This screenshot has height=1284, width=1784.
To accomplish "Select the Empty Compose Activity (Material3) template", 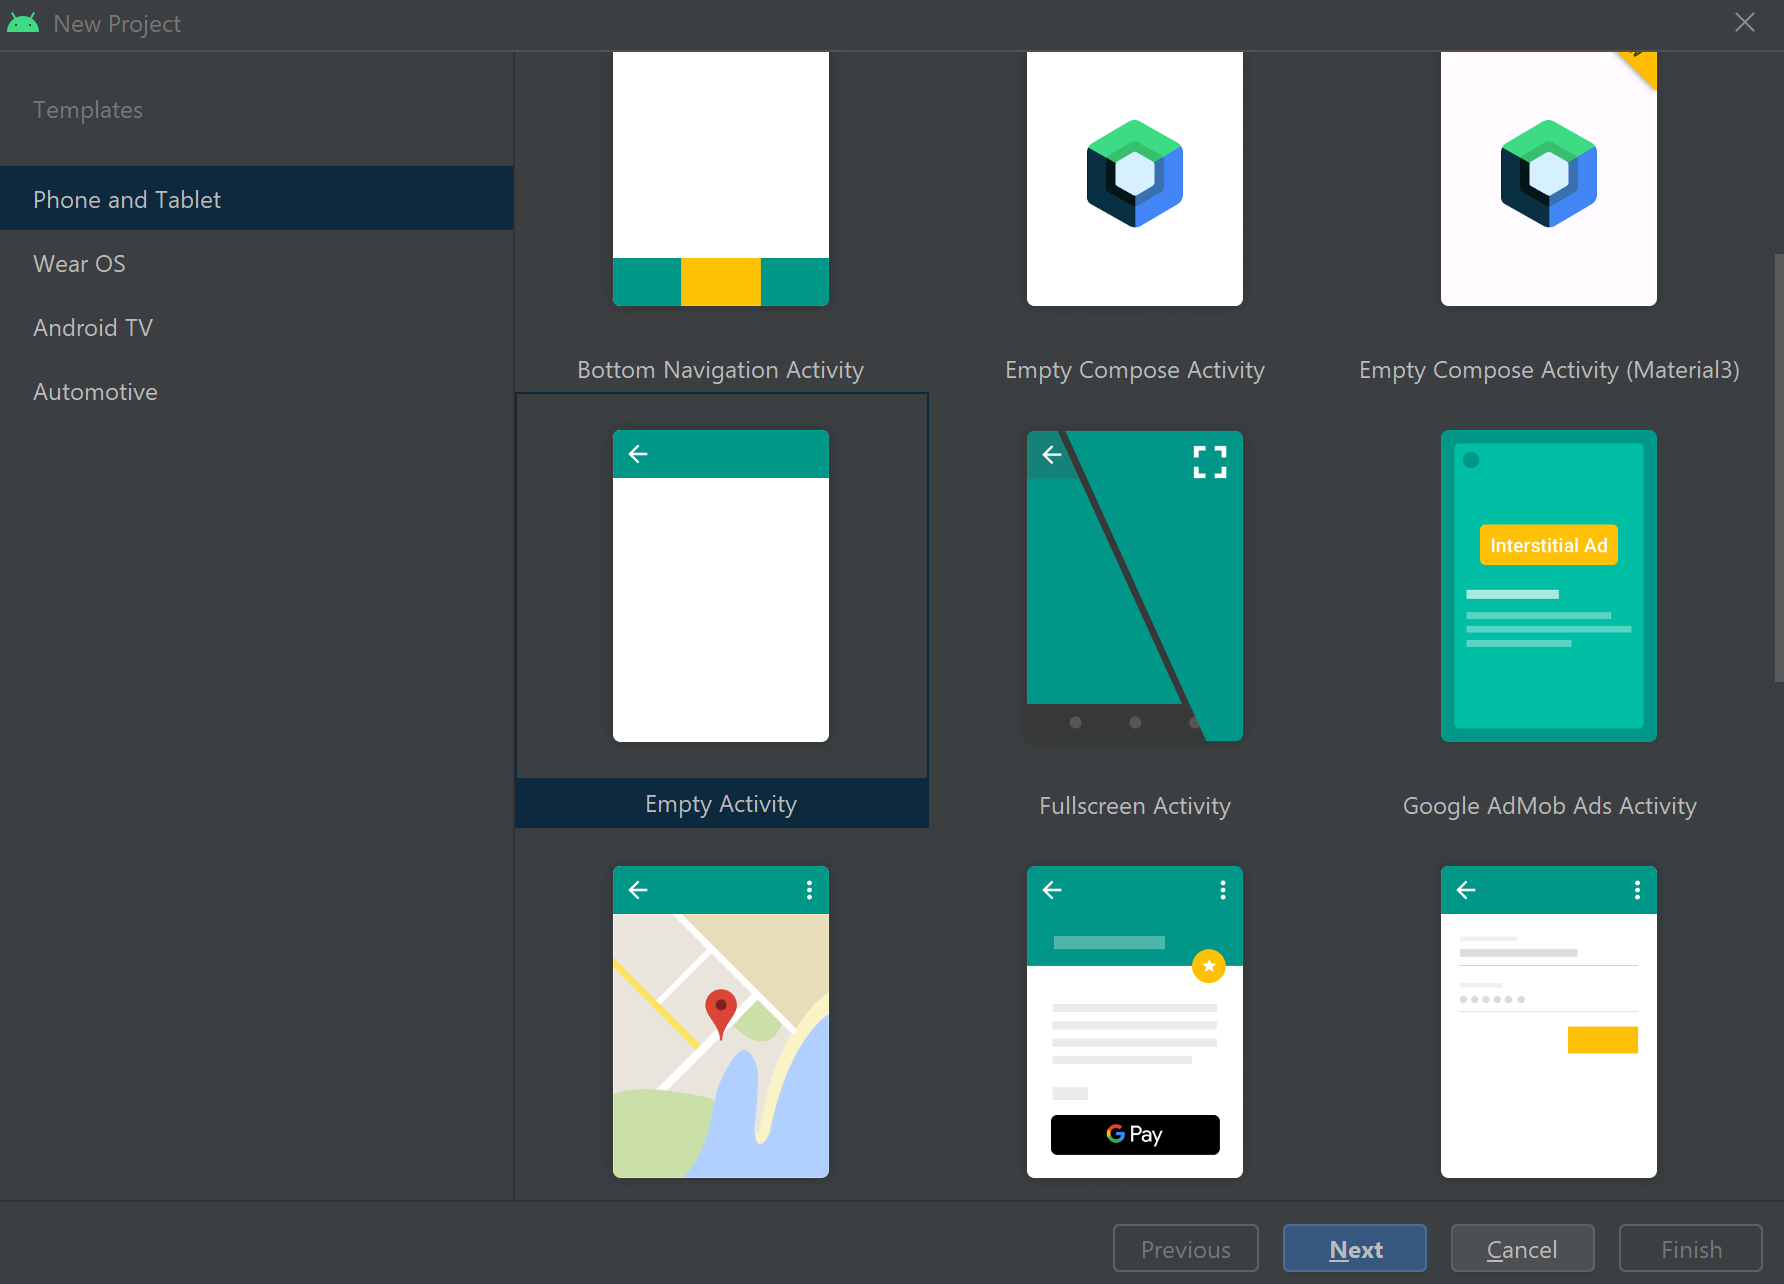I will point(1548,178).
